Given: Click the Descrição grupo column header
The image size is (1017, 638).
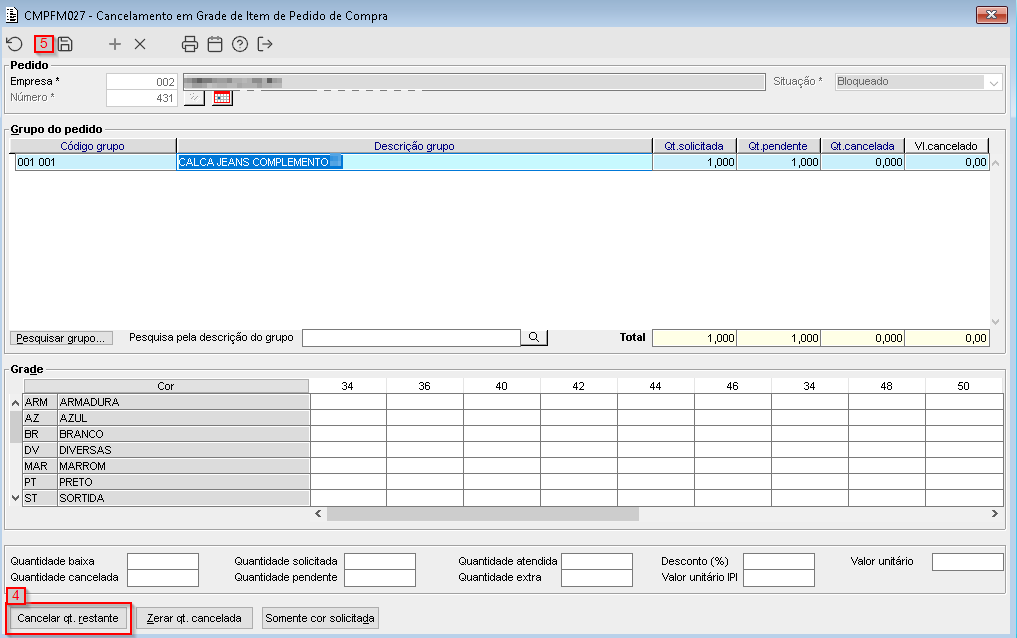Looking at the screenshot, I should click(x=414, y=146).
